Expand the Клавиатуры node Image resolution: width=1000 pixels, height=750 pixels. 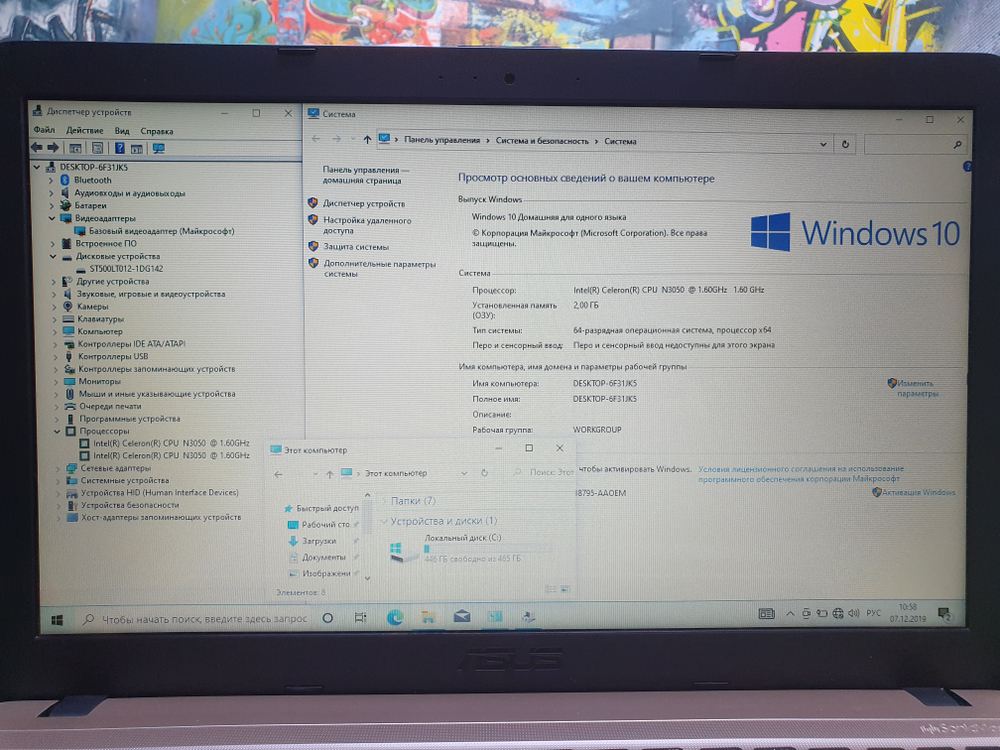click(55, 319)
